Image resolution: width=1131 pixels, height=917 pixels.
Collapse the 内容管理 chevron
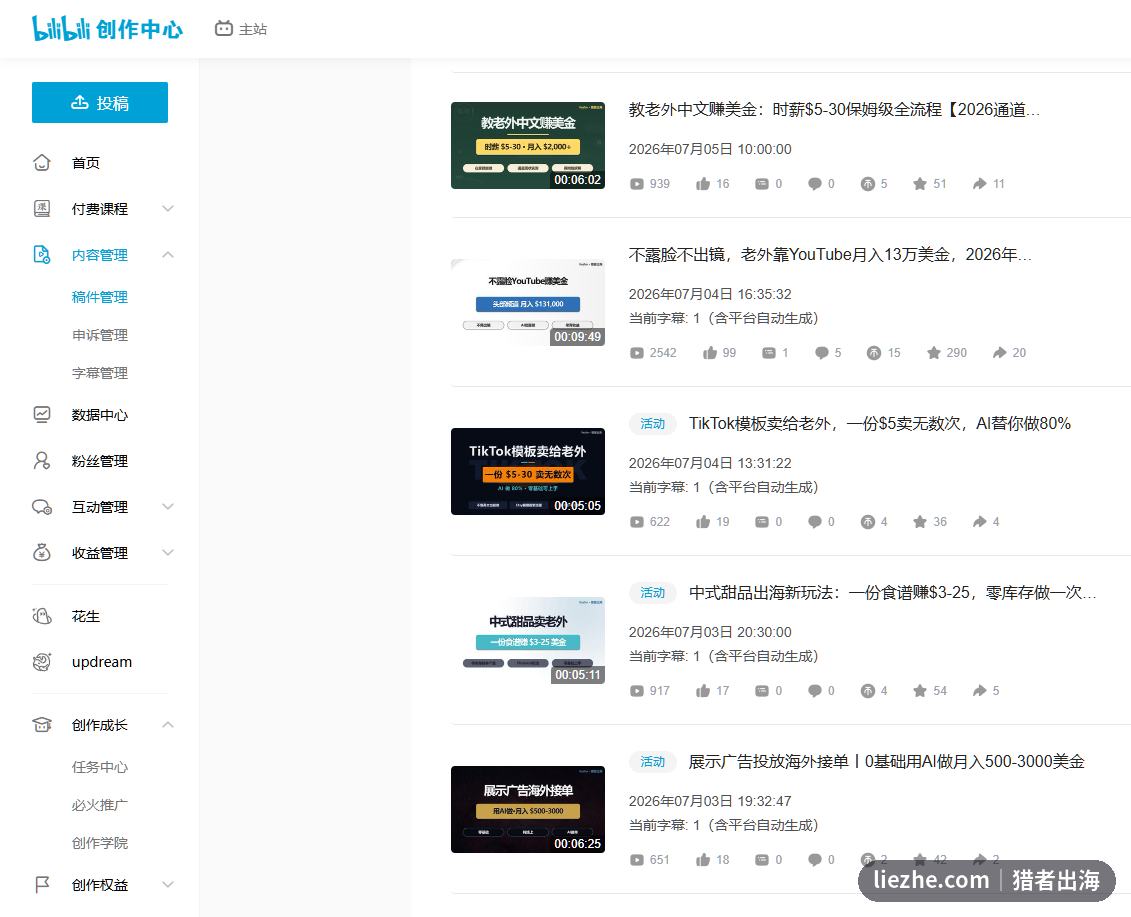(168, 255)
